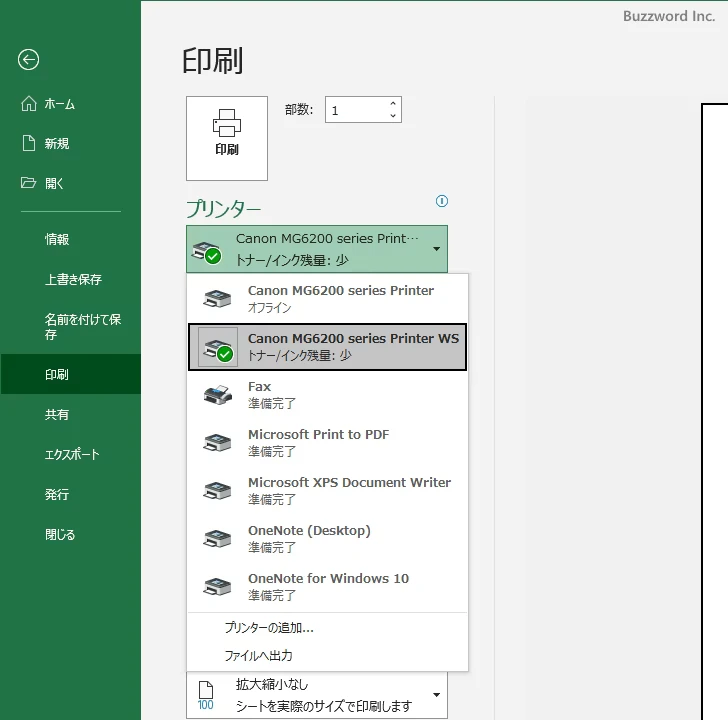Click 上書き保存 in the sidebar
Image resolution: width=728 pixels, height=720 pixels.
tap(71, 279)
